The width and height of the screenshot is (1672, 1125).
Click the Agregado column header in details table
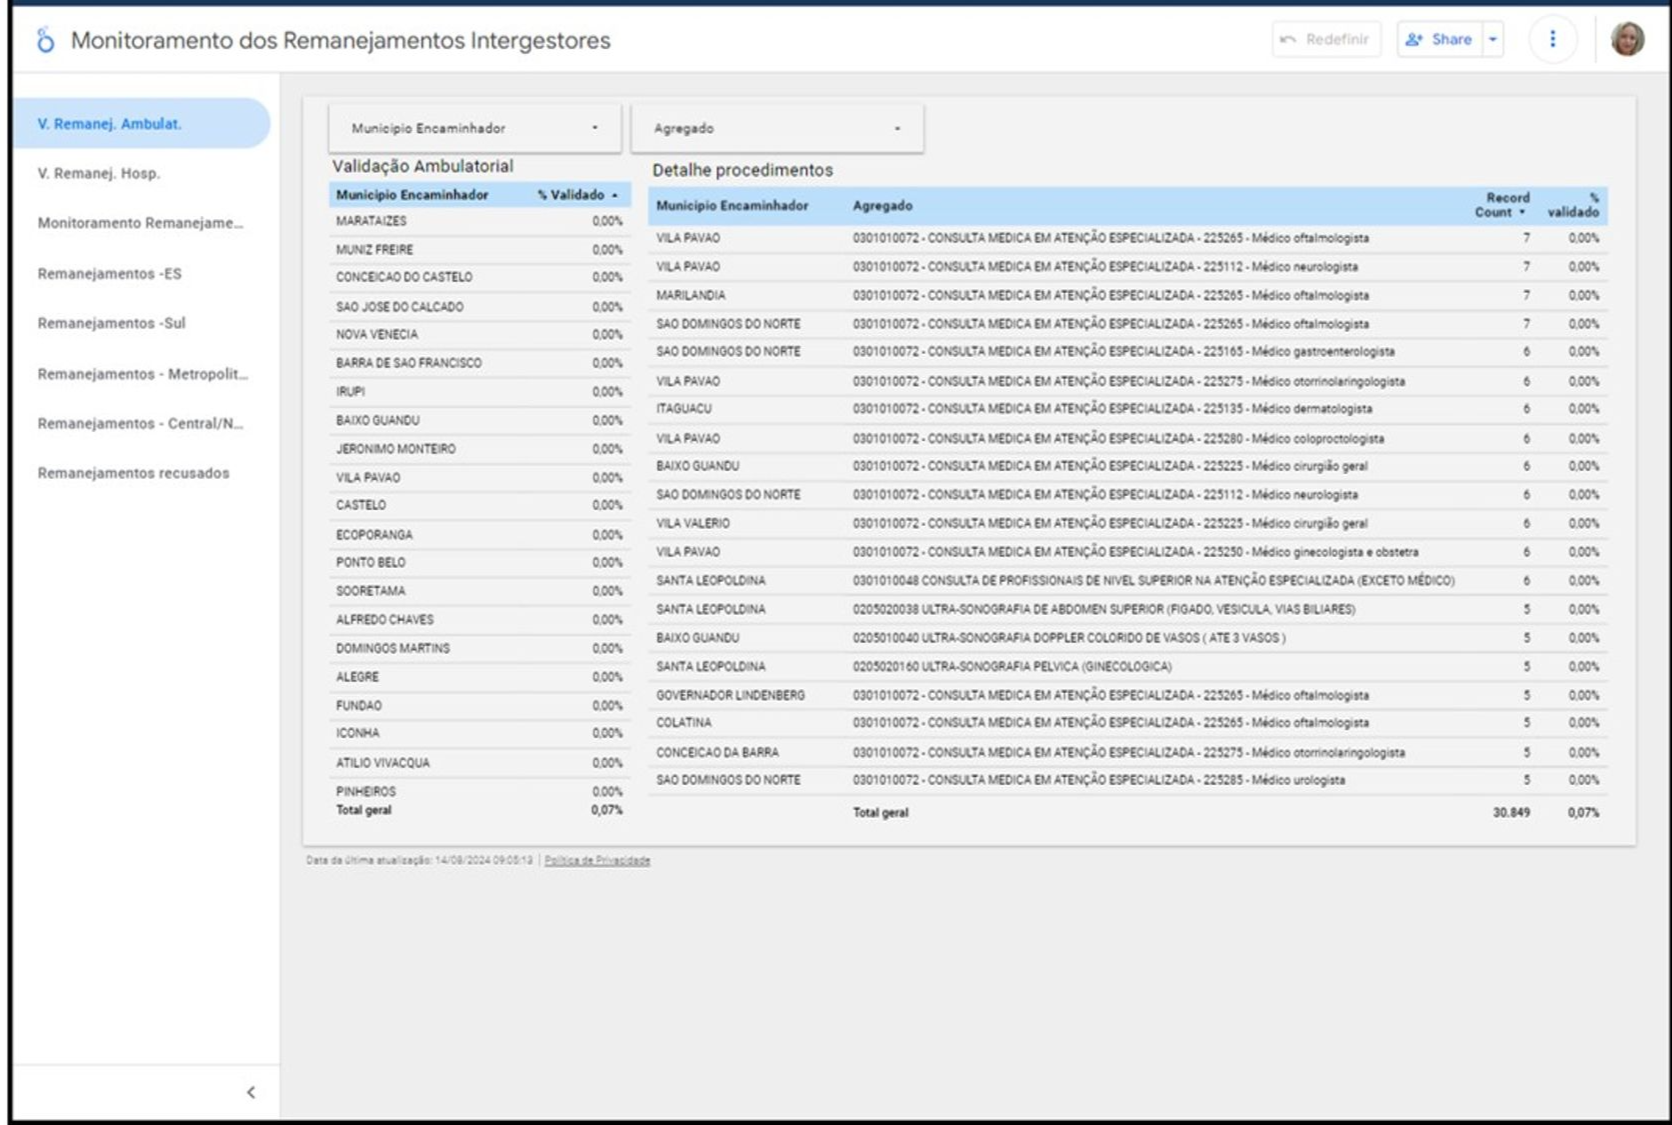(882, 205)
